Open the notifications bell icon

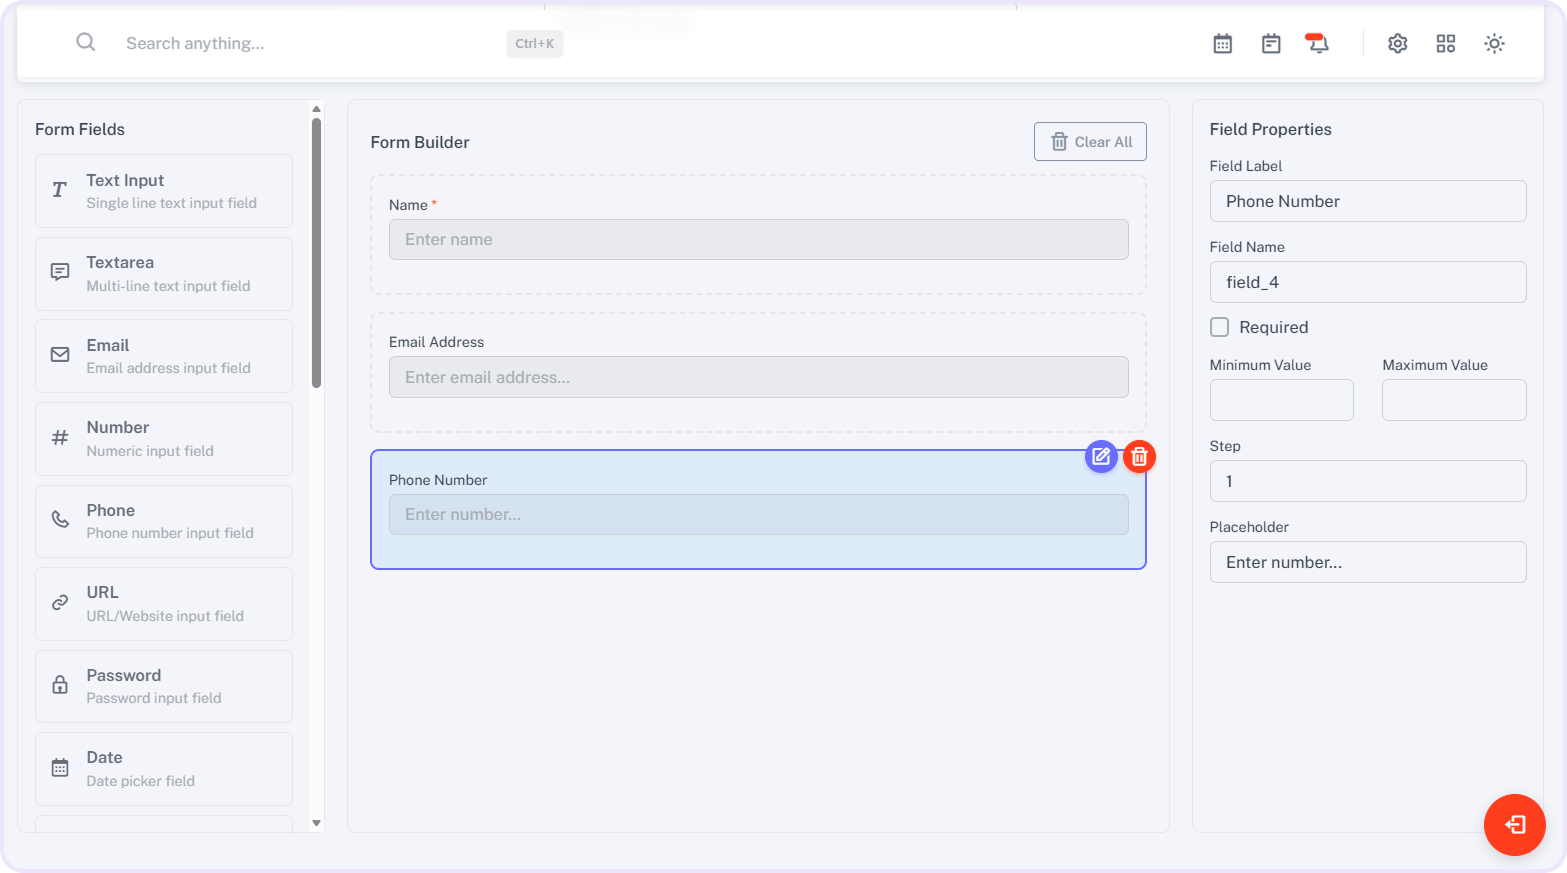click(1318, 43)
